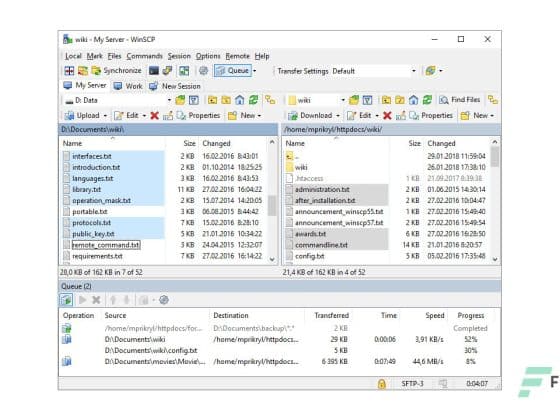560x420 pixels.
Task: Delete selected remote files red X
Action: click(x=387, y=116)
